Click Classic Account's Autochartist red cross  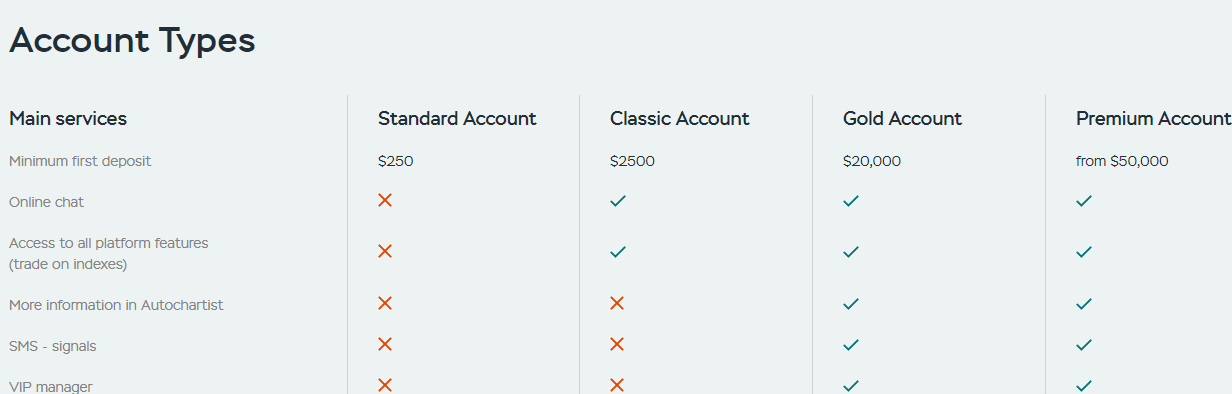pyautogui.click(x=617, y=303)
